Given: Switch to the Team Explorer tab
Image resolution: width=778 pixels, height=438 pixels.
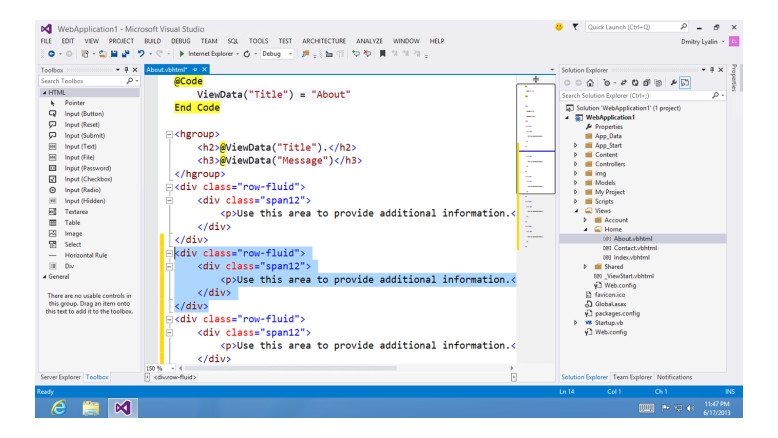Looking at the screenshot, I should pos(630,376).
